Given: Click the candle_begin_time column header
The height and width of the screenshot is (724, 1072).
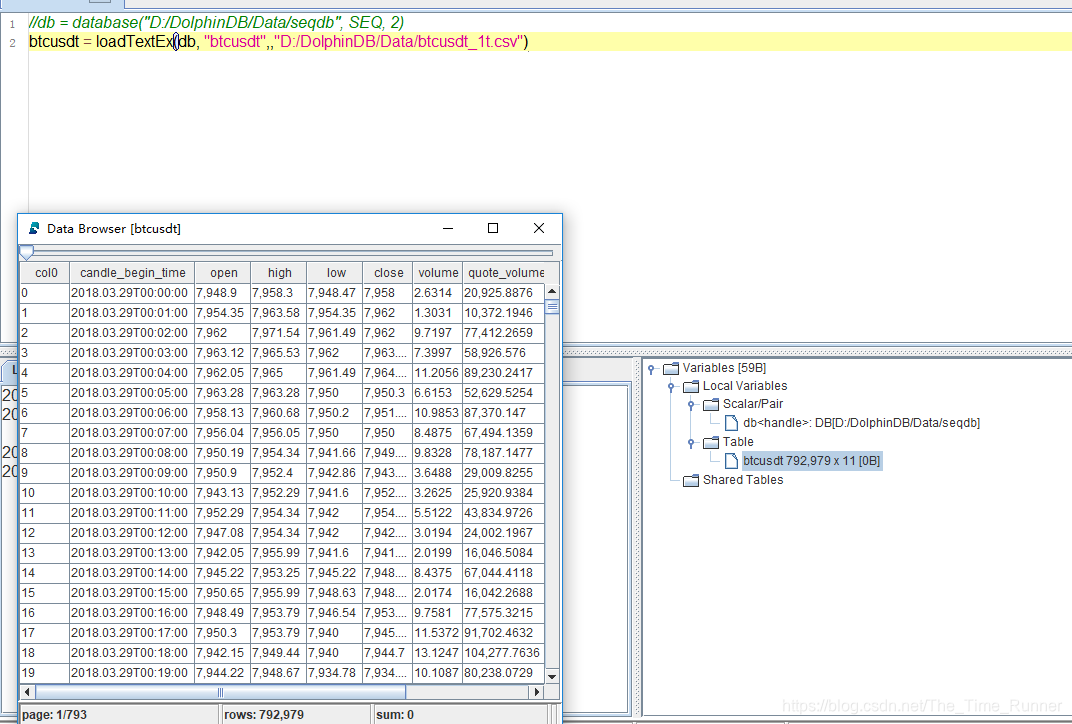Looking at the screenshot, I should (x=133, y=273).
